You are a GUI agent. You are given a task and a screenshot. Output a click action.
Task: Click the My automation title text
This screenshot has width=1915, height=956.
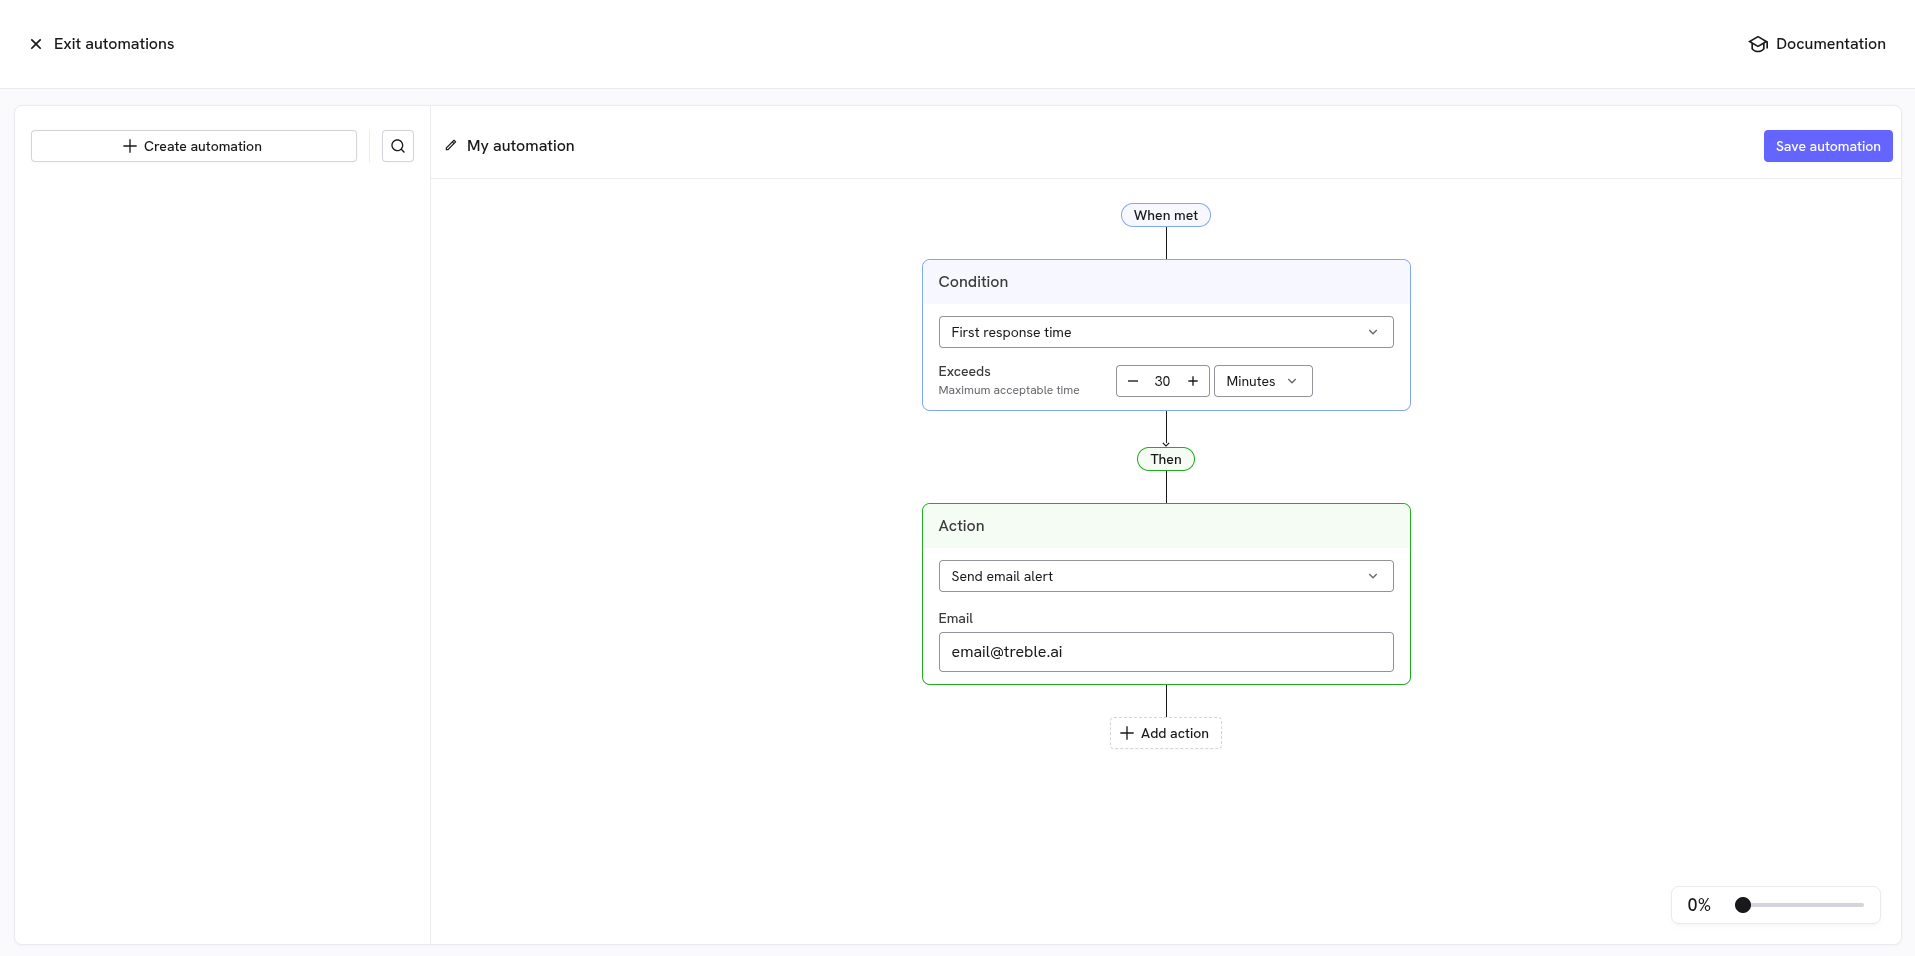point(521,146)
